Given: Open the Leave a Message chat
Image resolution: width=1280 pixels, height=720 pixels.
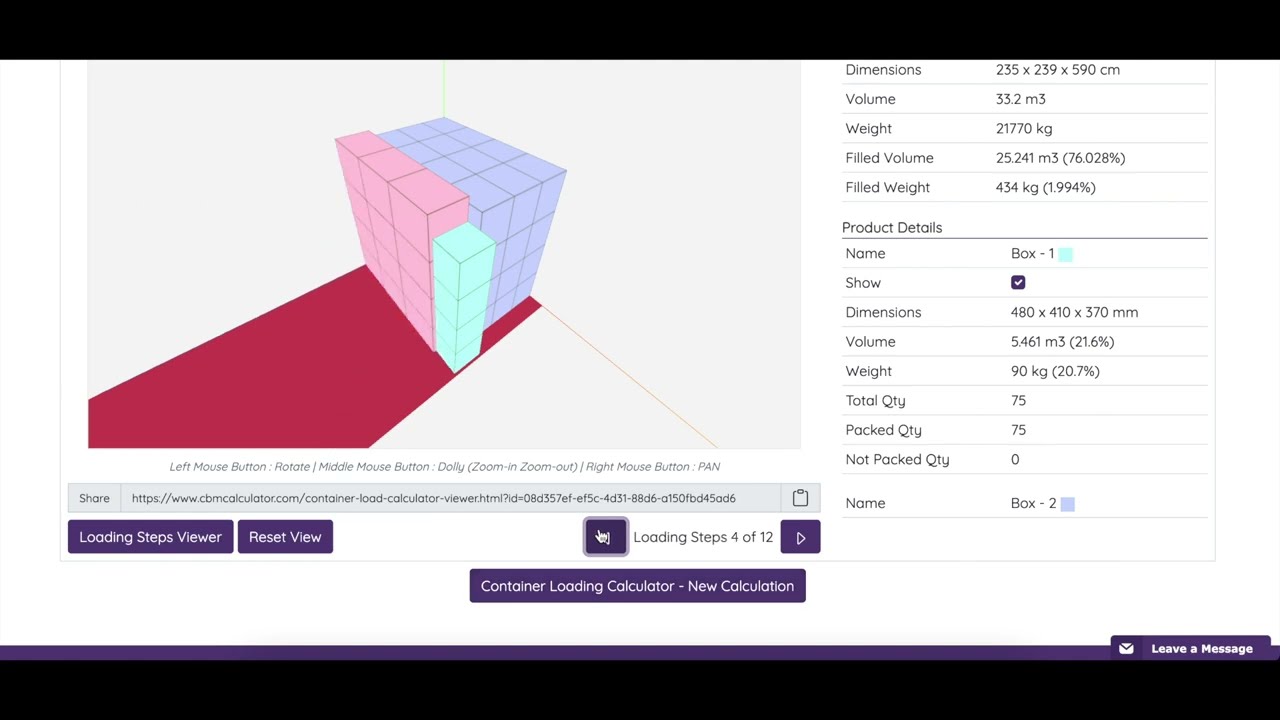Looking at the screenshot, I should (1190, 648).
